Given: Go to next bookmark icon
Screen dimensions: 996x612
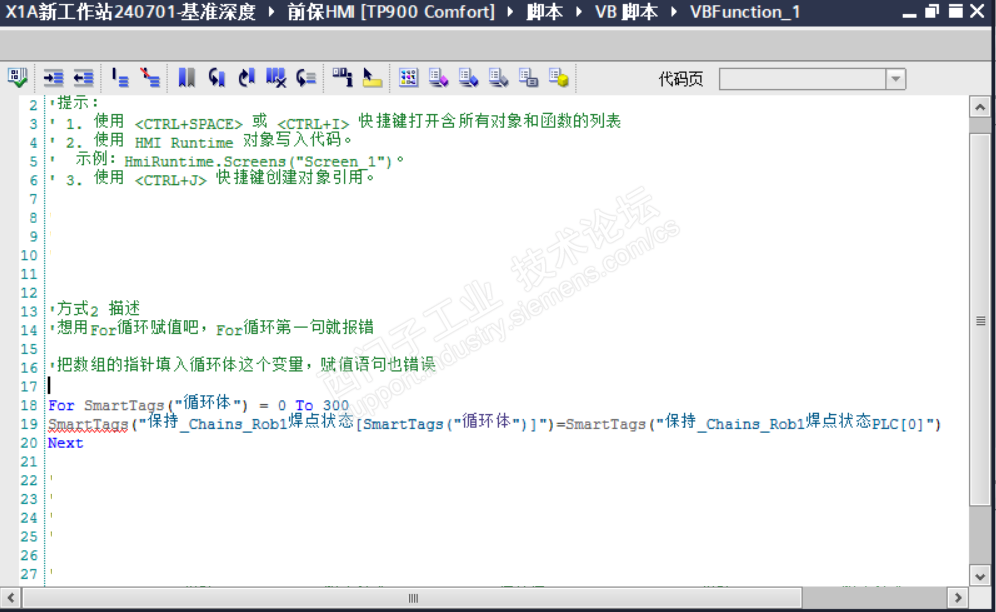Looking at the screenshot, I should click(x=246, y=78).
